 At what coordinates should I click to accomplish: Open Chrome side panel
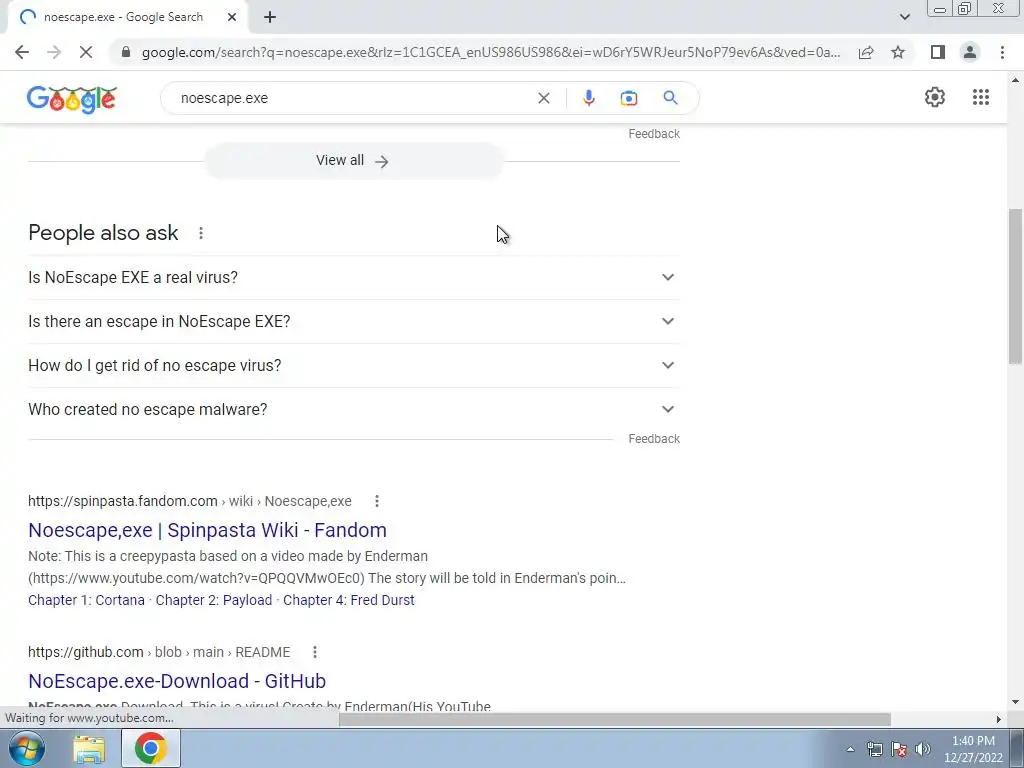click(x=938, y=52)
